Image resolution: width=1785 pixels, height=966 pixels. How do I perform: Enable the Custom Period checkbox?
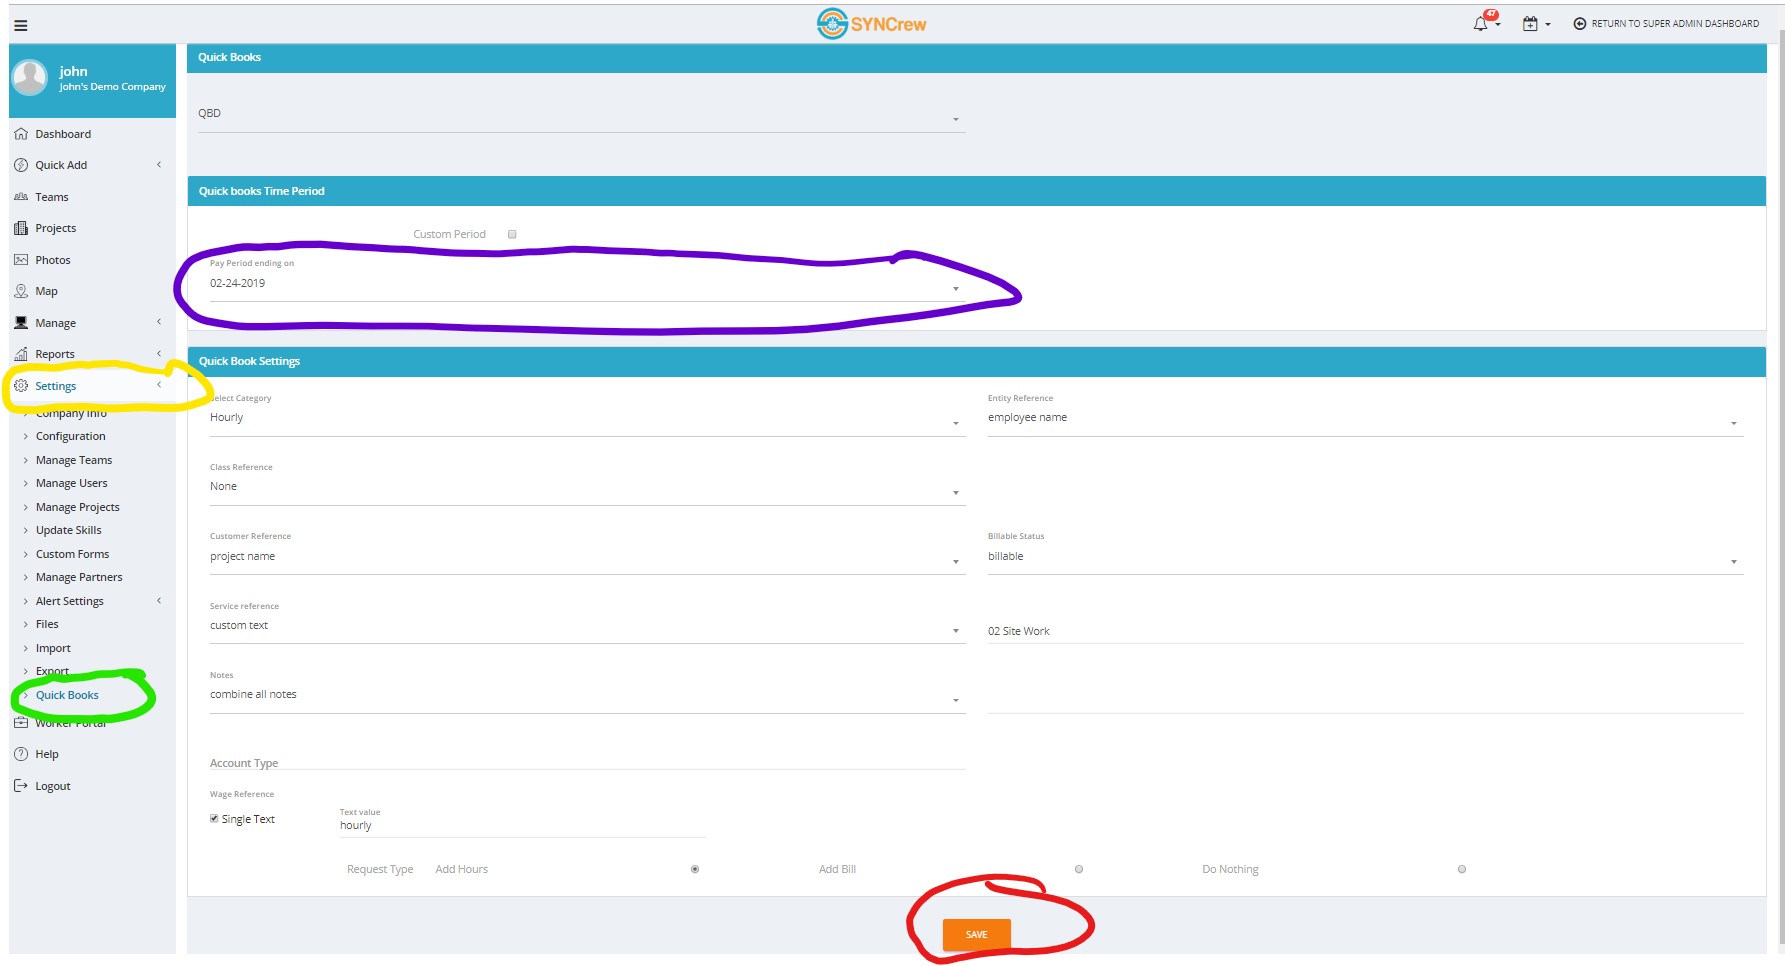(512, 233)
